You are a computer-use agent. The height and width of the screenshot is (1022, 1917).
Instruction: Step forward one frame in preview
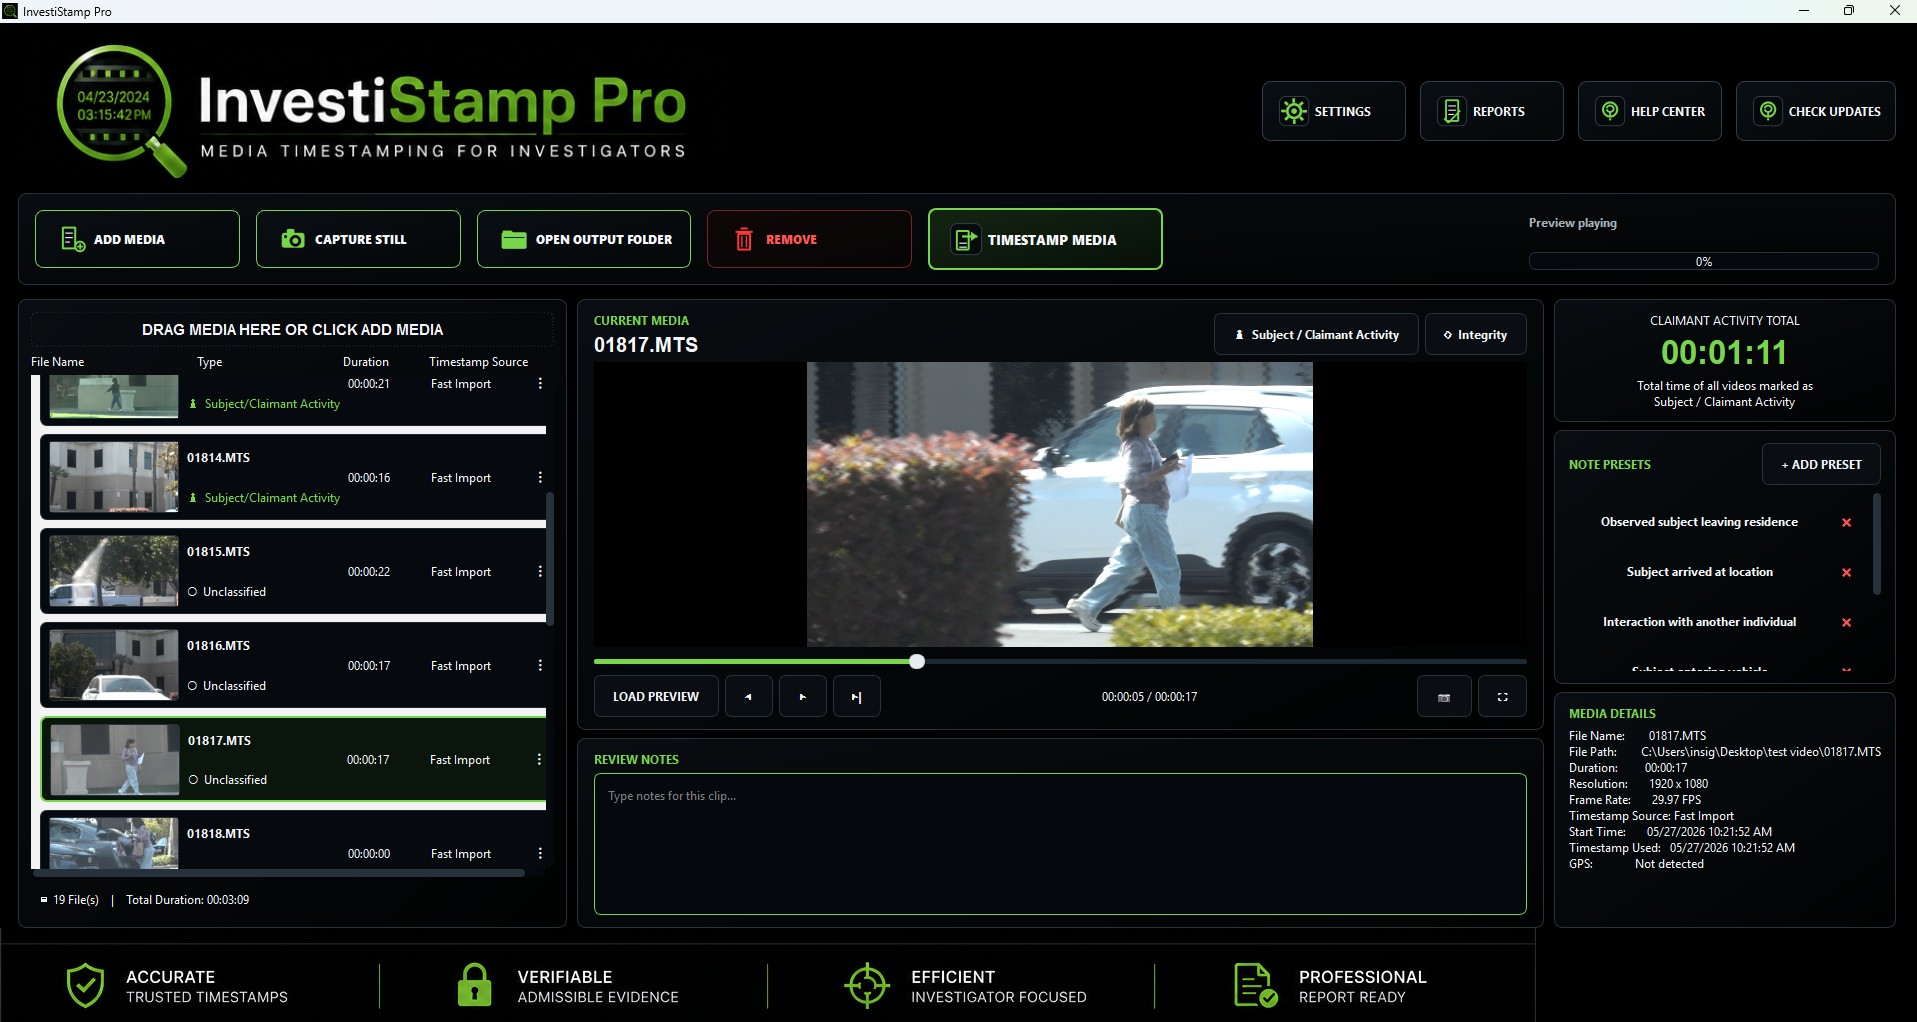tap(856, 697)
